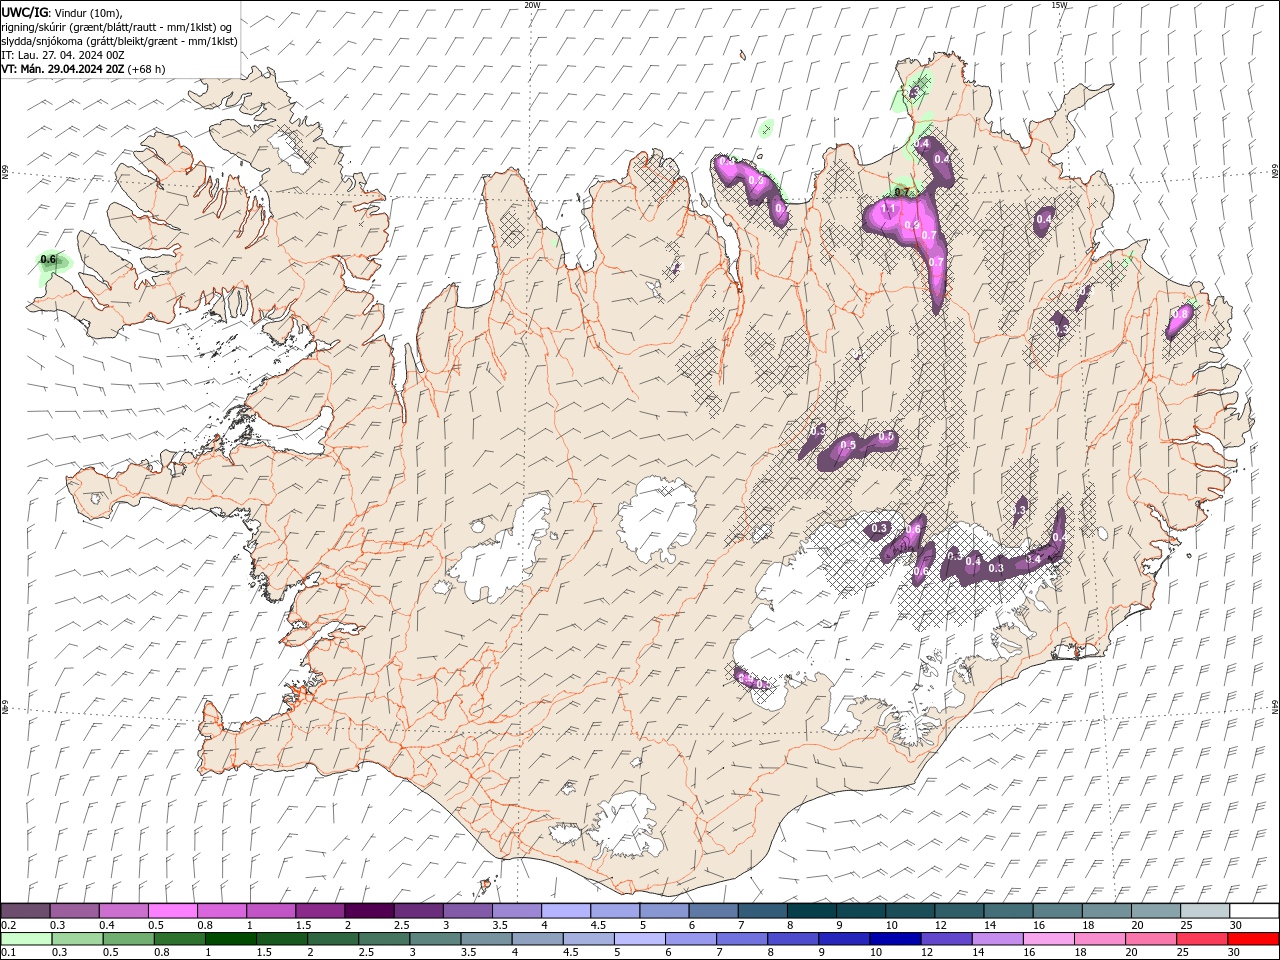Click the rain legend swatch labeled 3.5
This screenshot has height=960, width=1280.
[x=486, y=939]
